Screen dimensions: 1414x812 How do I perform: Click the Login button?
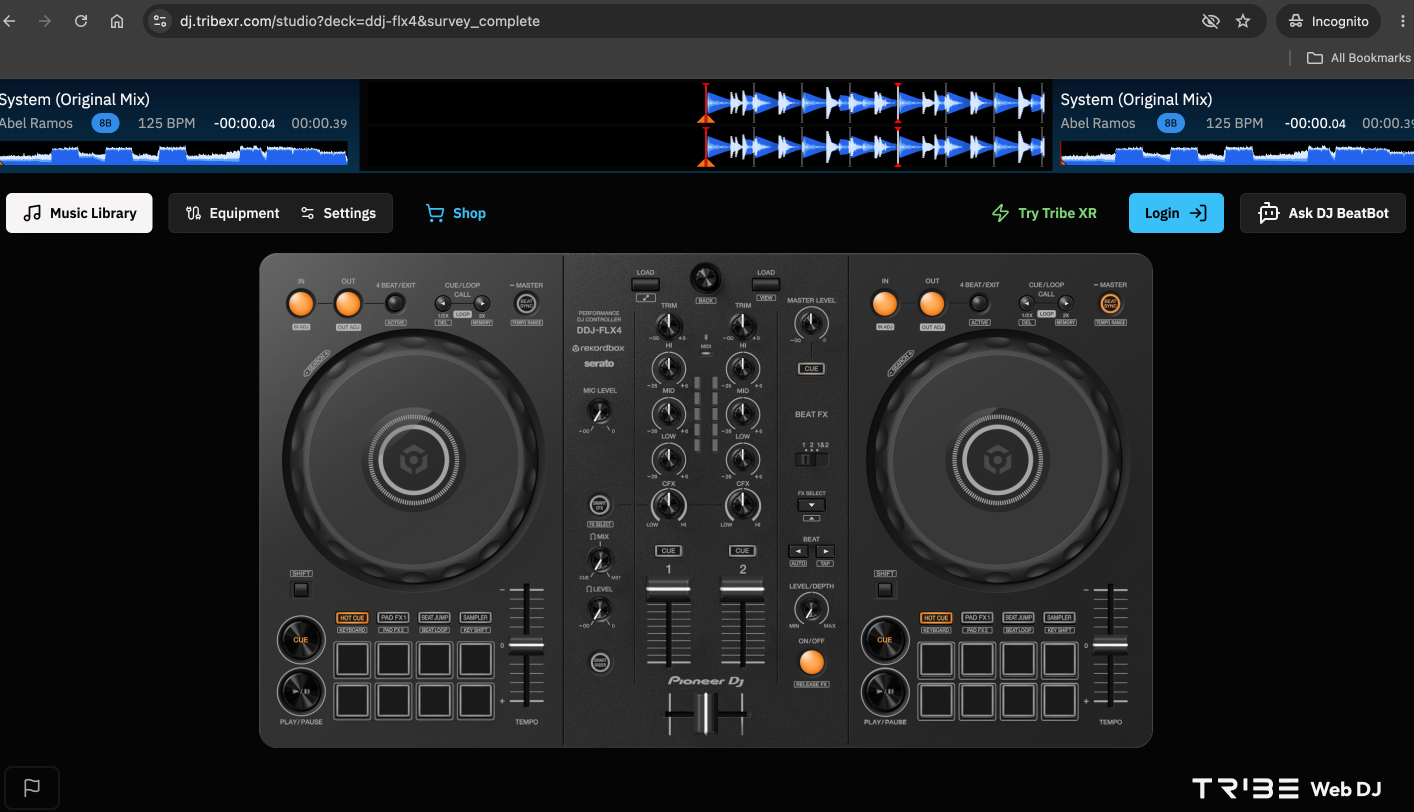[x=1176, y=213]
